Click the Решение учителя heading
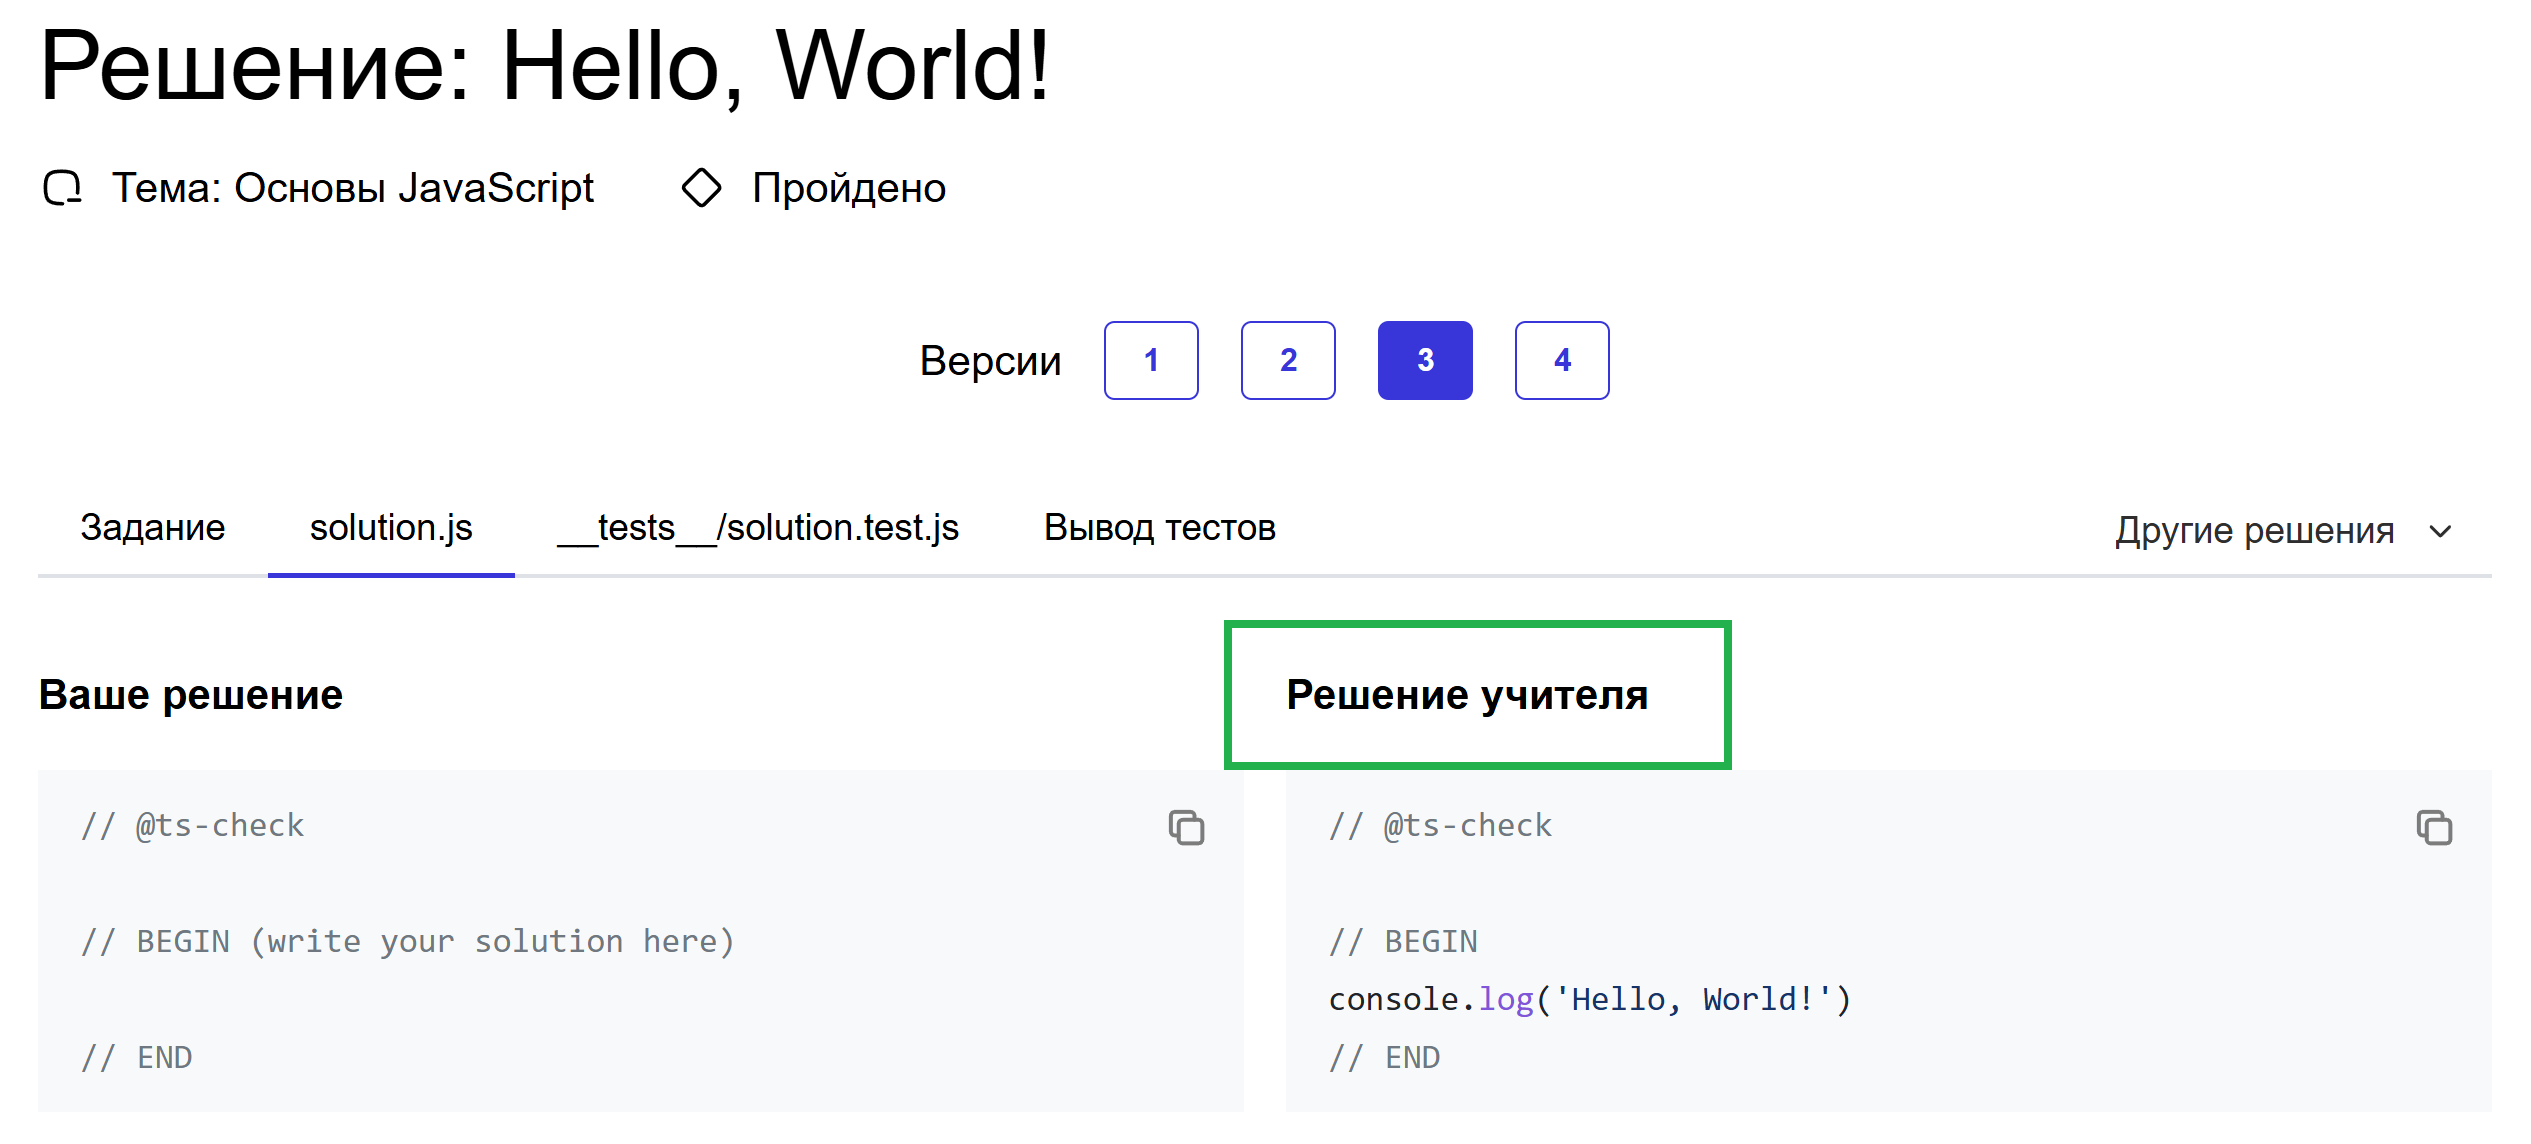Viewport: 2531px width, 1144px height. [1467, 695]
